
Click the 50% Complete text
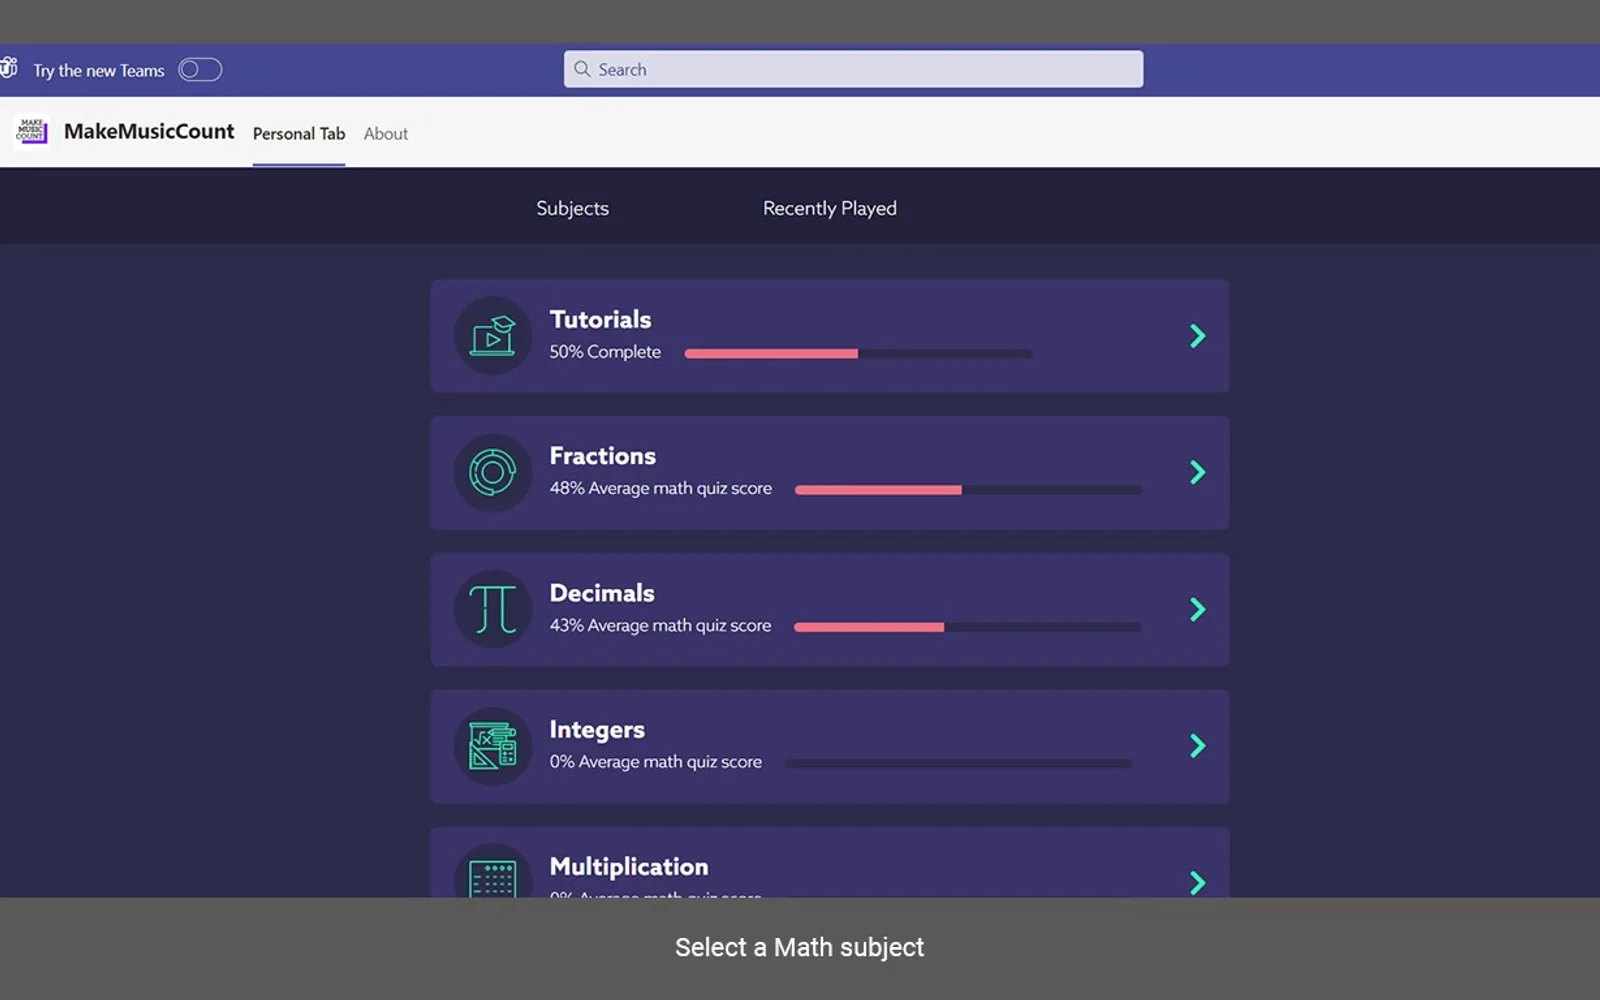[x=605, y=352]
